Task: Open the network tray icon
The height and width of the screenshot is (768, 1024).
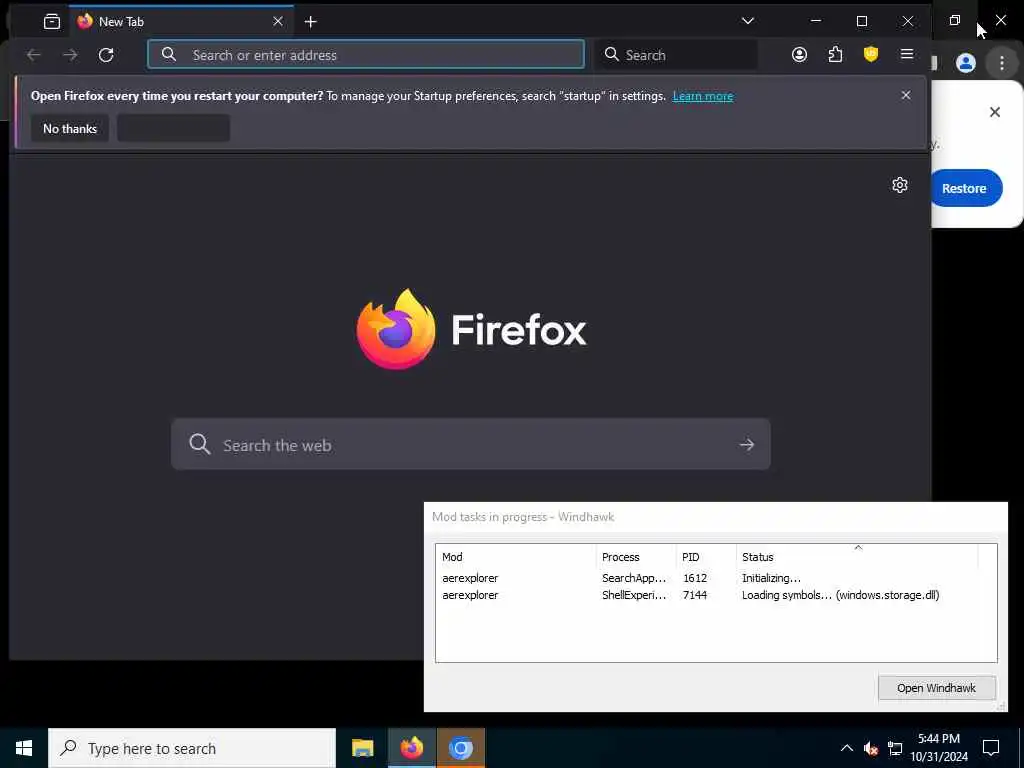Action: tap(895, 748)
